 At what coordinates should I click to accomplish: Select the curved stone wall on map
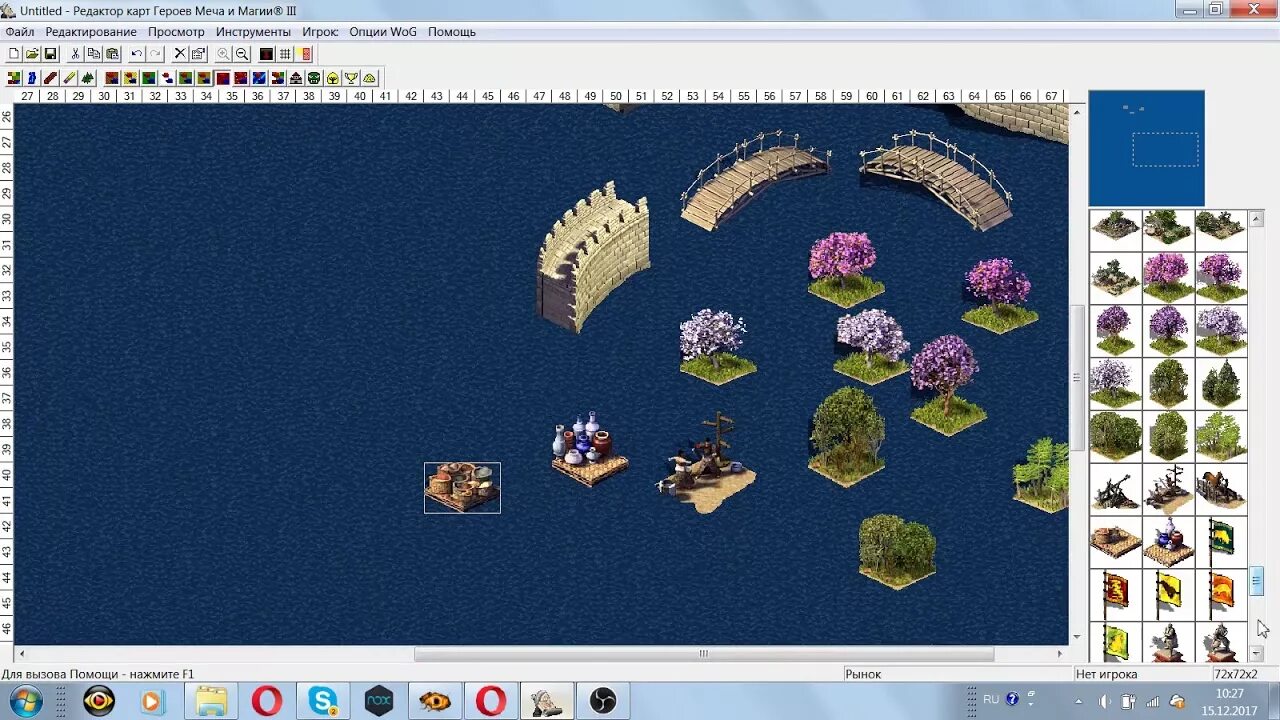click(594, 257)
